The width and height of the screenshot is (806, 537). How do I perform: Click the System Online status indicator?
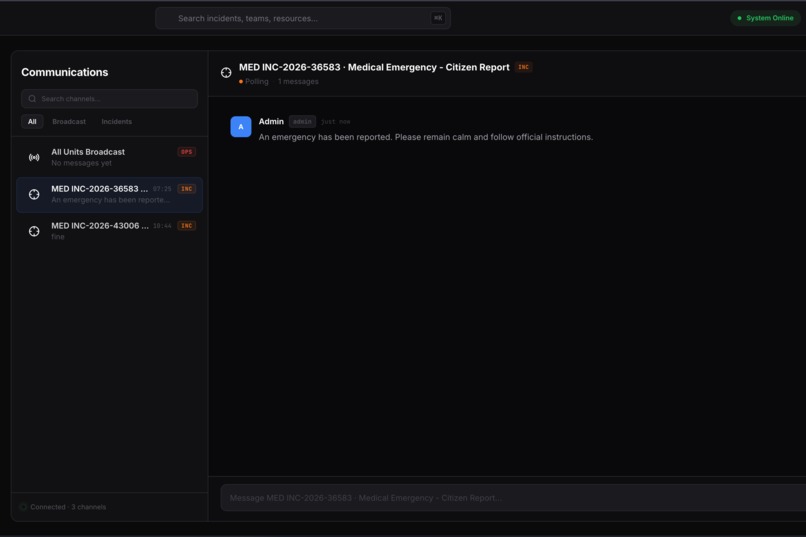765,18
